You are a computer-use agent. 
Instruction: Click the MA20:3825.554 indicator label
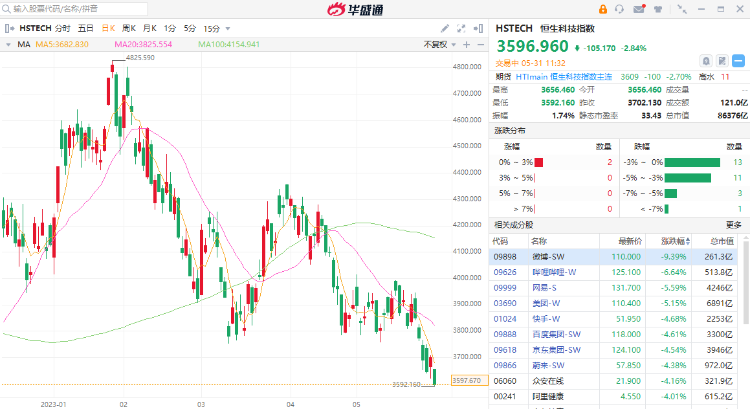coord(143,44)
